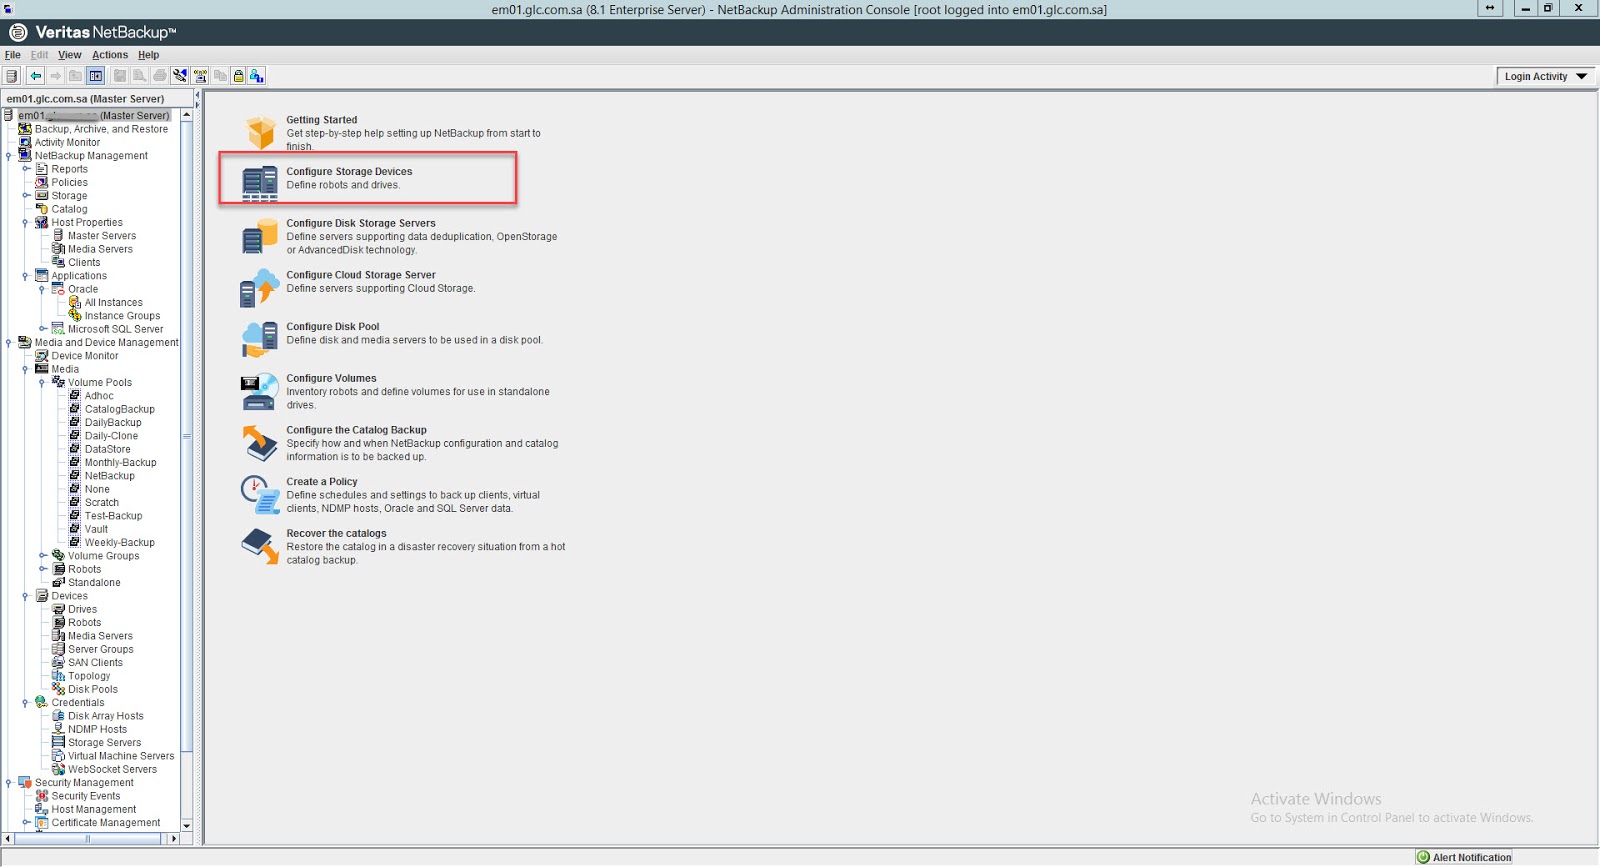The image size is (1600, 867).
Task: Open Create a Policy wizard
Action: click(322, 482)
